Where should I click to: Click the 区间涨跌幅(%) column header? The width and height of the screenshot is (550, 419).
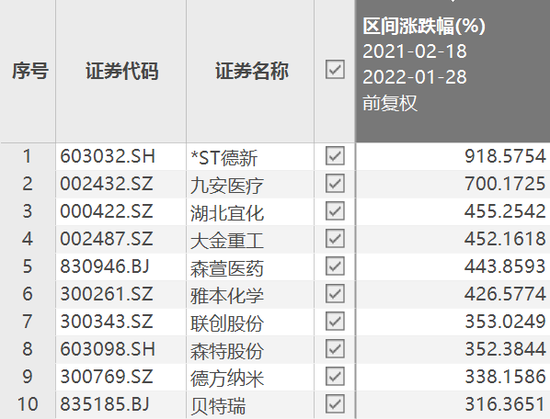pos(424,26)
